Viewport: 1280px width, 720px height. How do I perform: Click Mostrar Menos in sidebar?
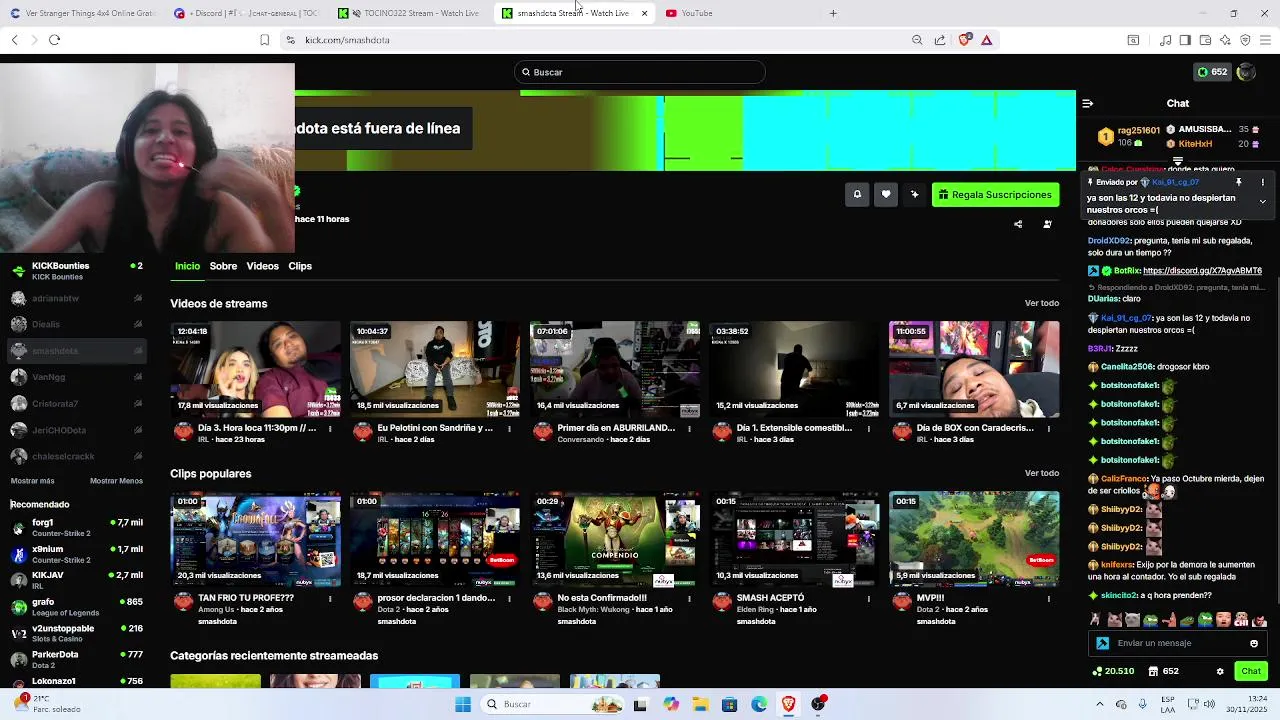(116, 481)
